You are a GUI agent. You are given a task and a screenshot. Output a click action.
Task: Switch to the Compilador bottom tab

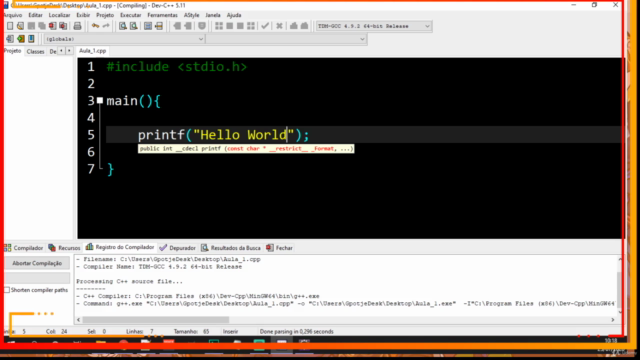point(24,248)
